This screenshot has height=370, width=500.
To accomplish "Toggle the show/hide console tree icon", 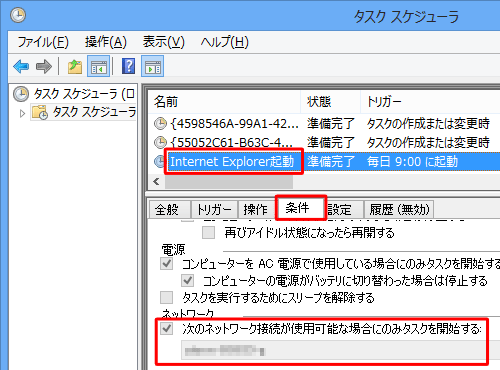I will [99, 67].
